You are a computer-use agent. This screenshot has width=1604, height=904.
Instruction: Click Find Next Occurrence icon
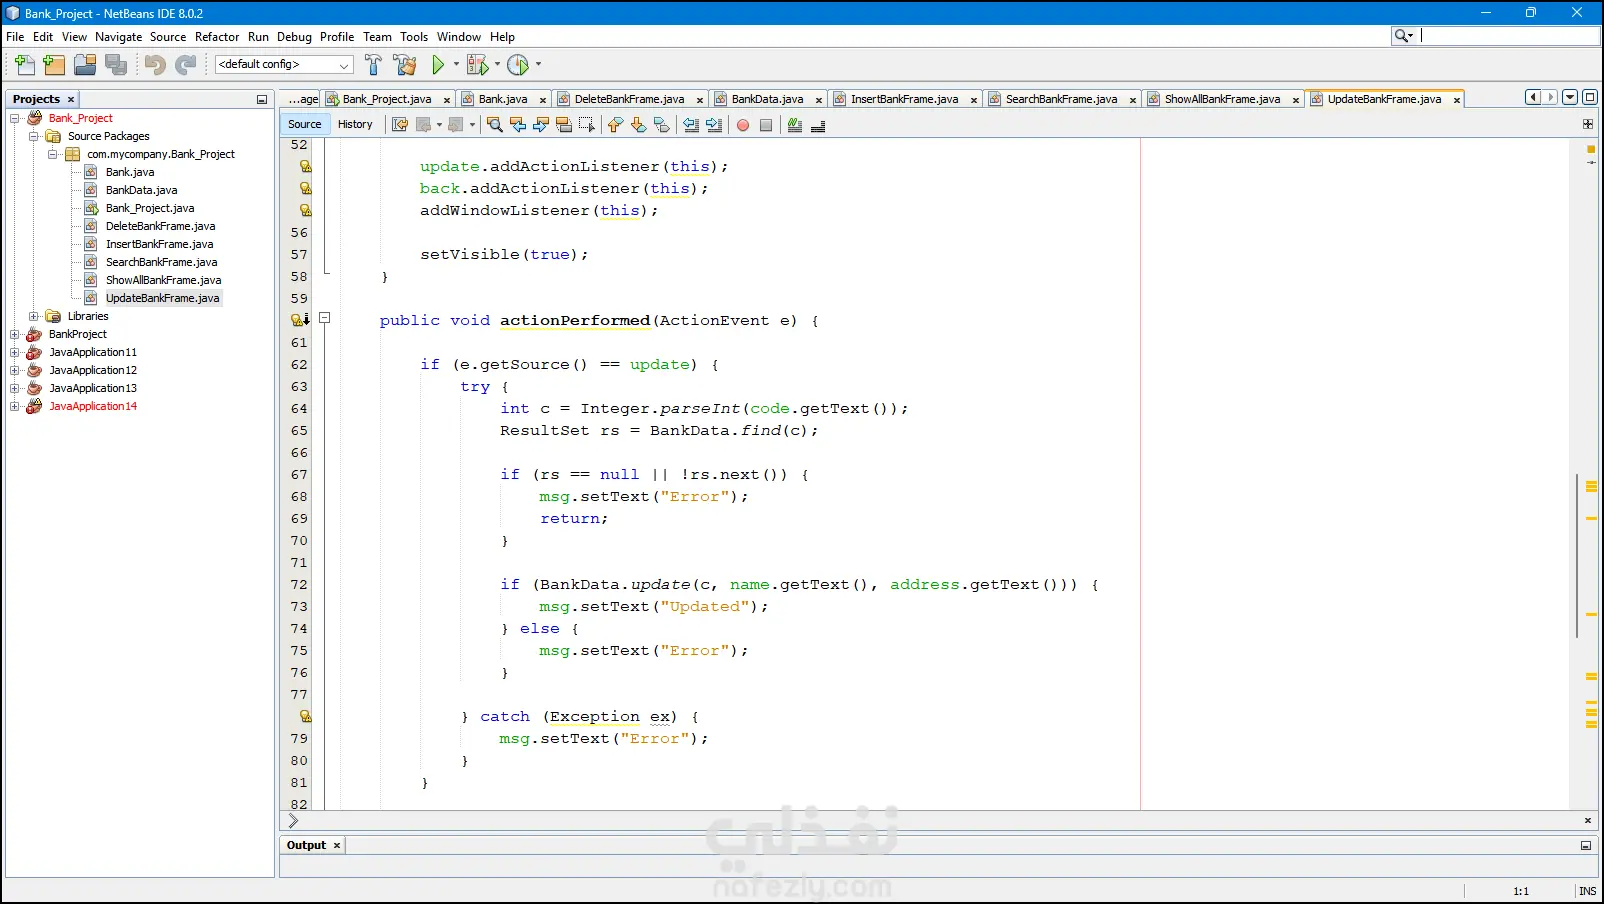[x=541, y=125]
